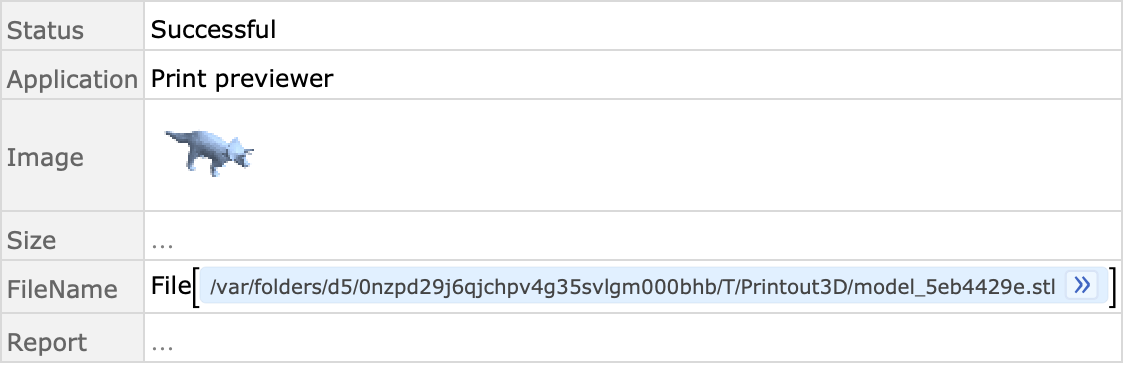Click empty space in the Report row

[x=646, y=338]
